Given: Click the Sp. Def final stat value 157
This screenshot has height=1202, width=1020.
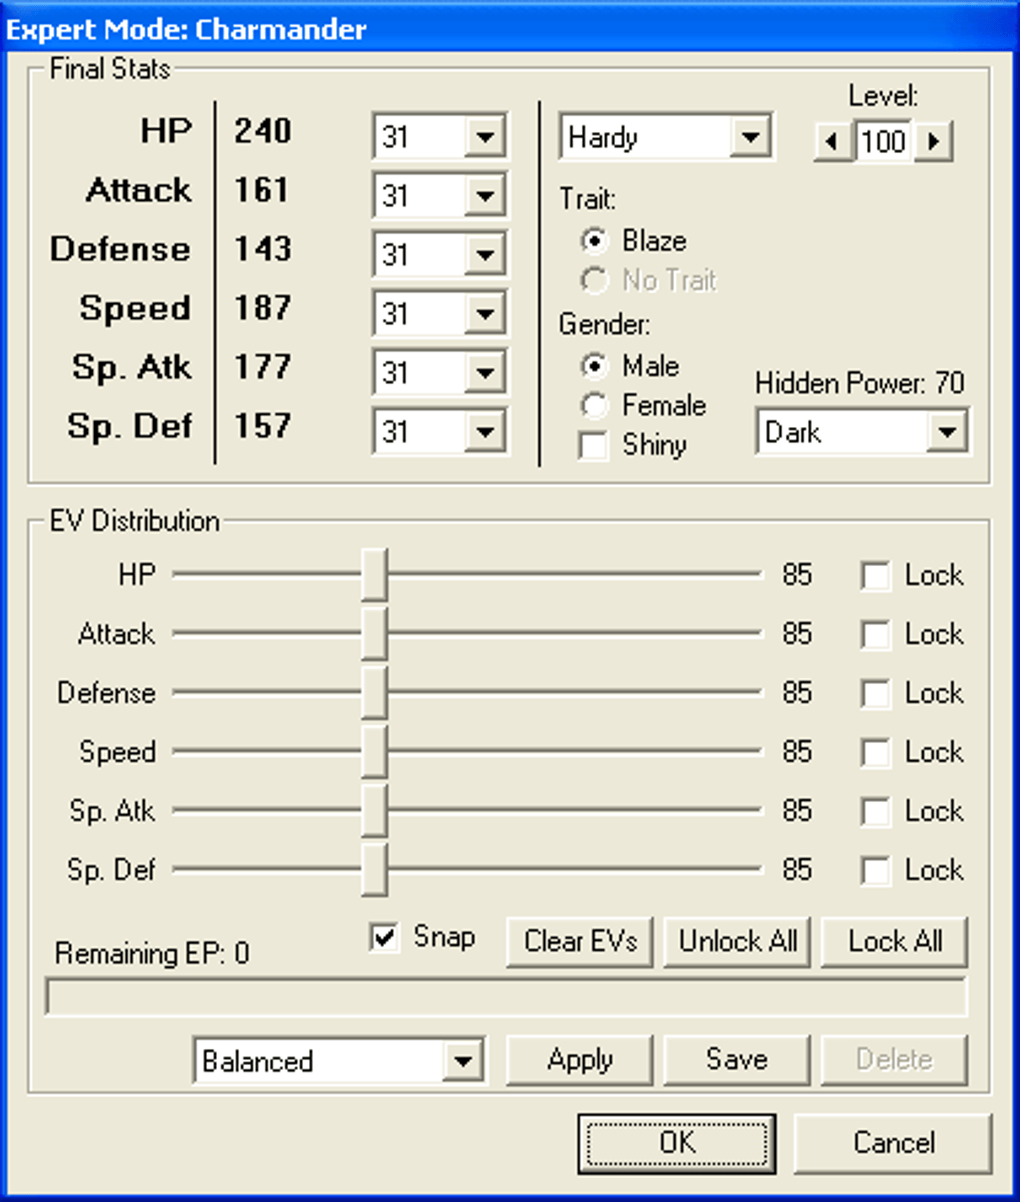Looking at the screenshot, I should pyautogui.click(x=263, y=426).
